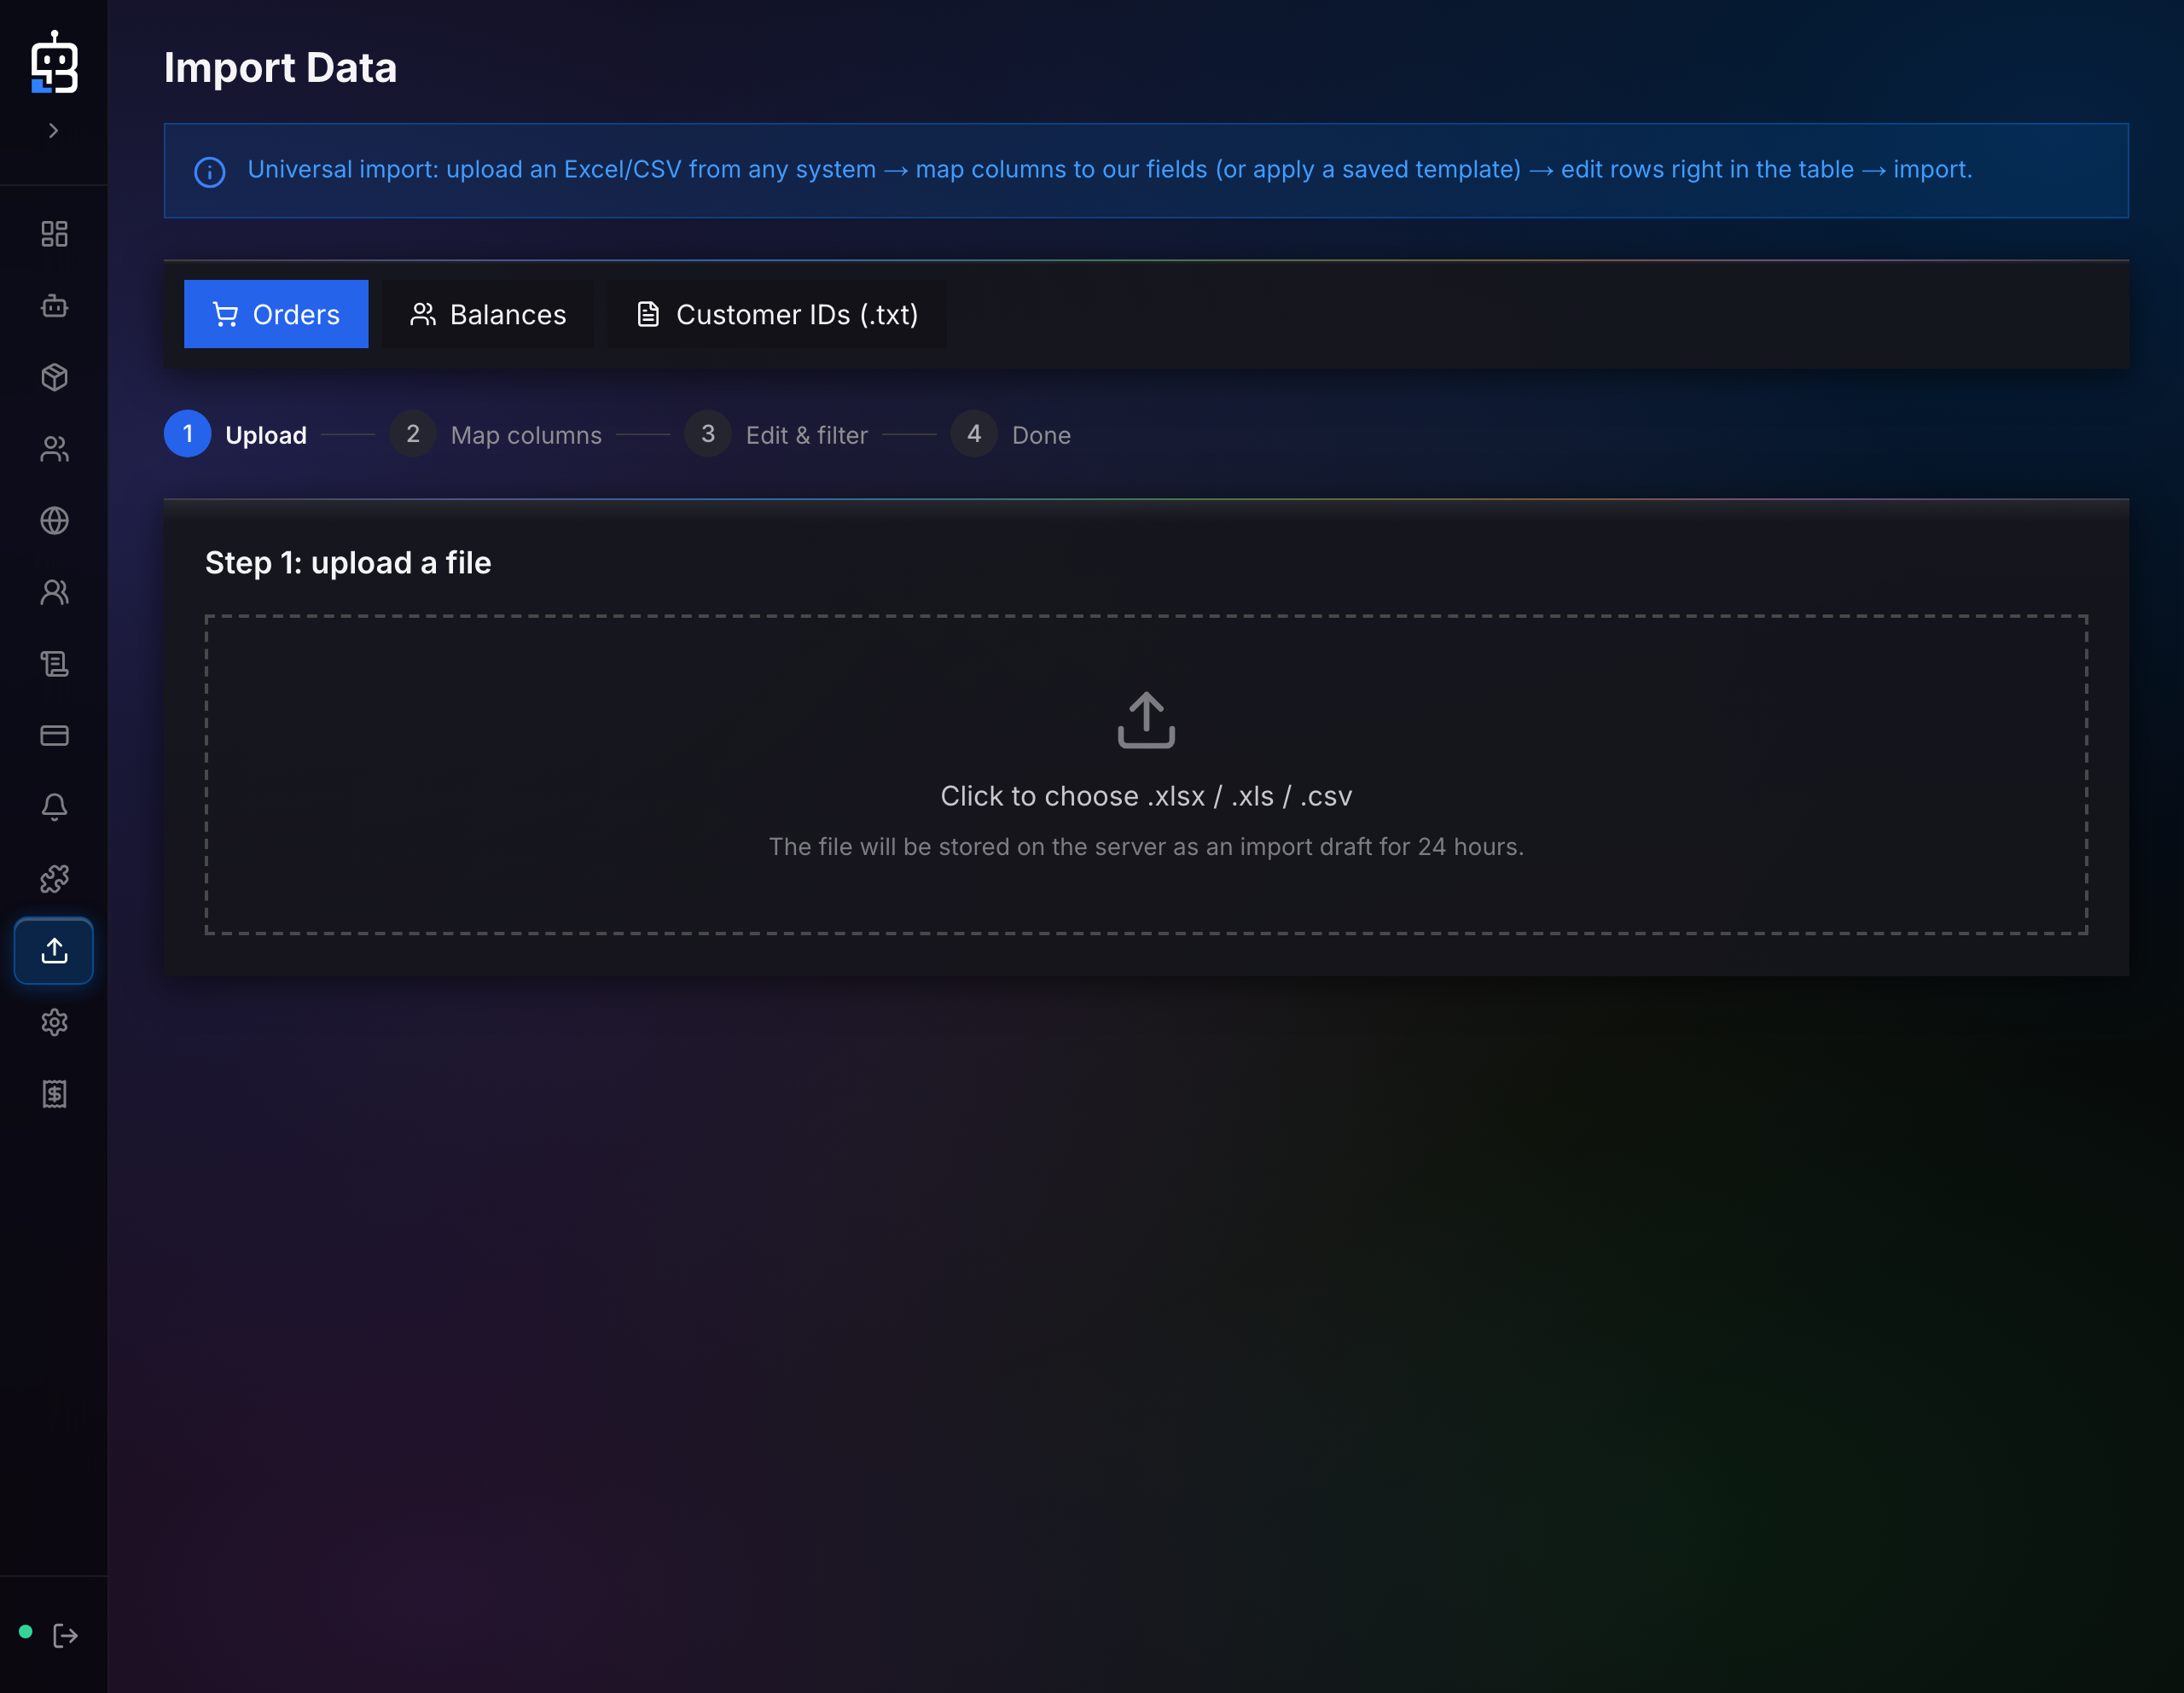Screen dimensions: 2184x1693
Task: Open the settings gear icon
Action: click(54, 1022)
